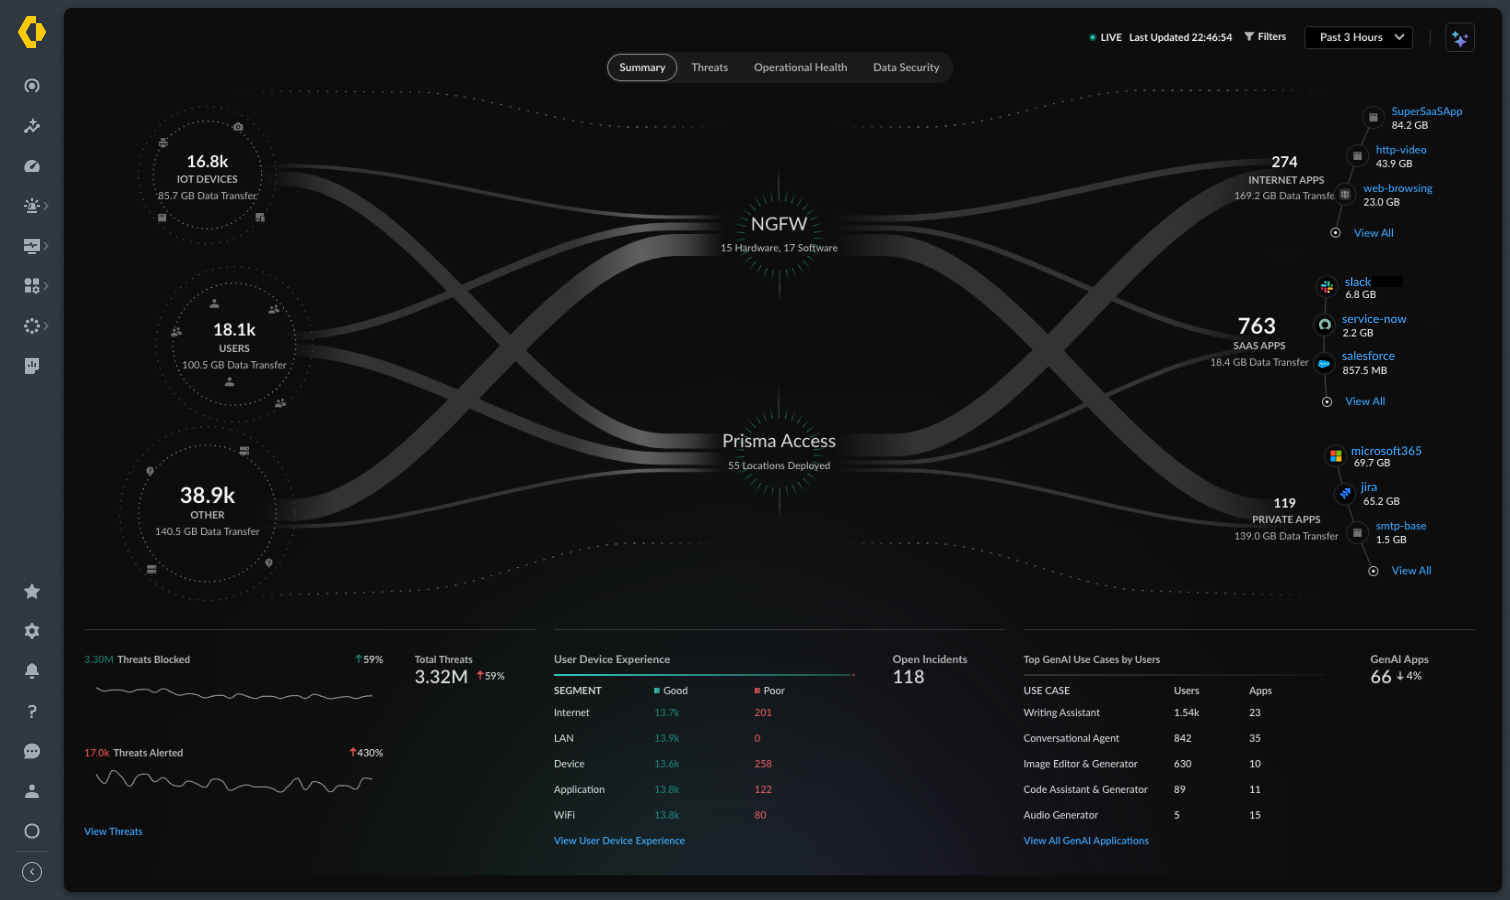Open the Data Security tab
The image size is (1510, 900).
click(906, 68)
